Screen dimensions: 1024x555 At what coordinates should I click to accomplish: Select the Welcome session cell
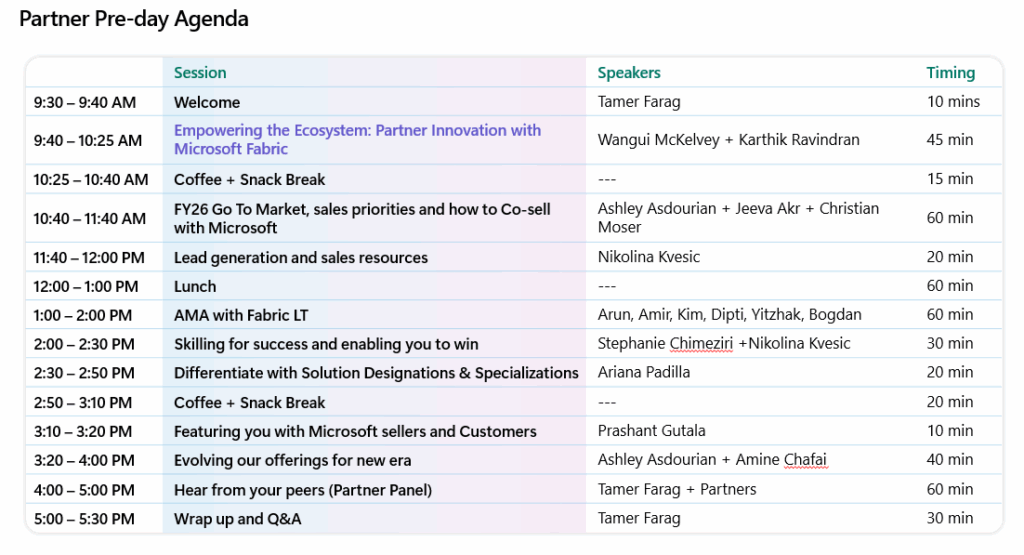pyautogui.click(x=207, y=102)
